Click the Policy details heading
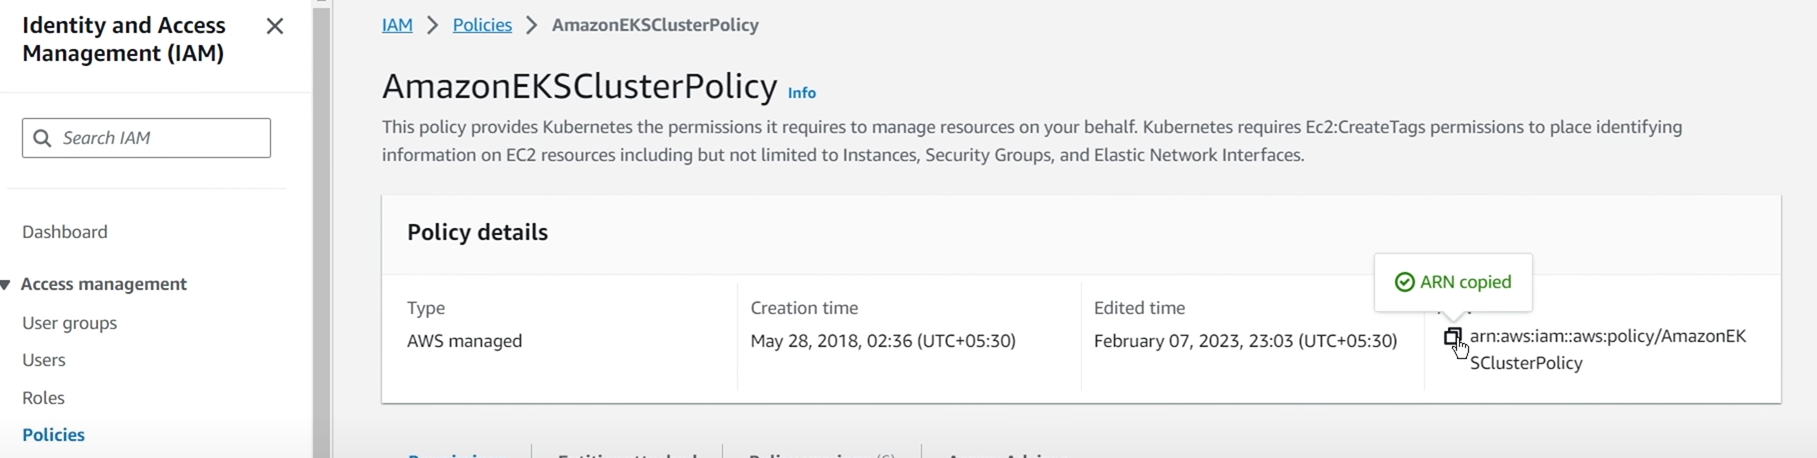Screen dimensions: 1817x458 (x=477, y=232)
